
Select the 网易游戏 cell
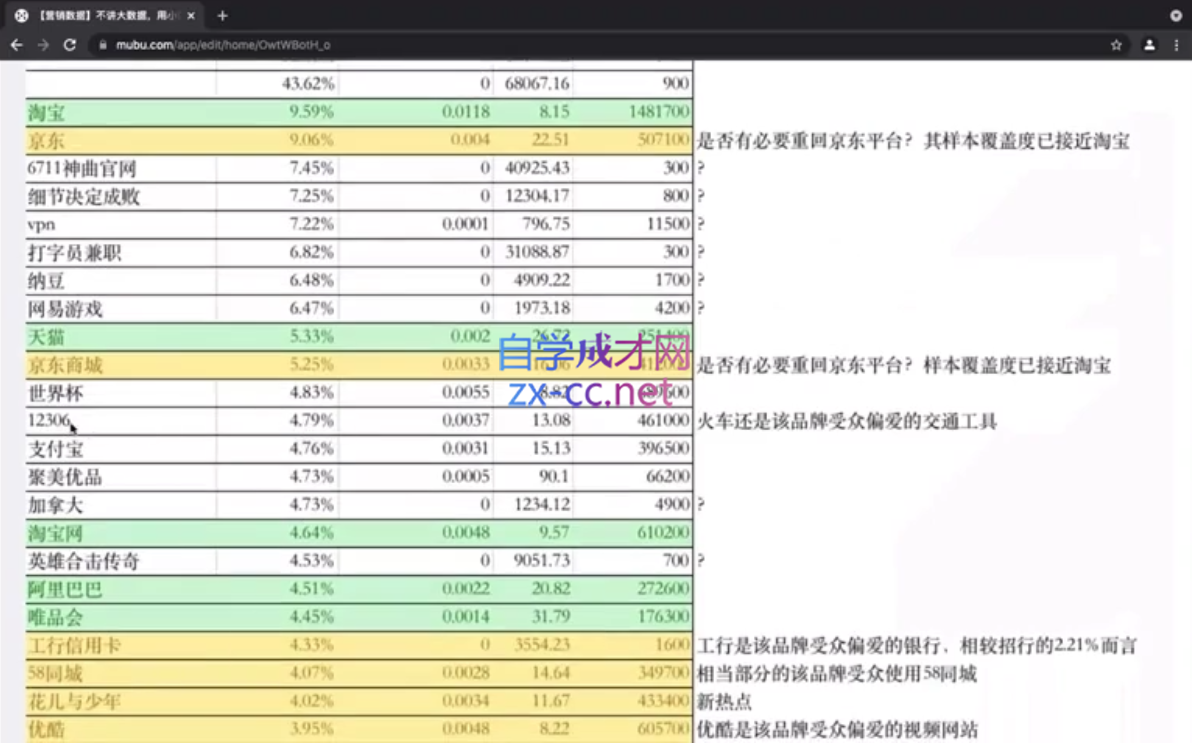coord(120,309)
